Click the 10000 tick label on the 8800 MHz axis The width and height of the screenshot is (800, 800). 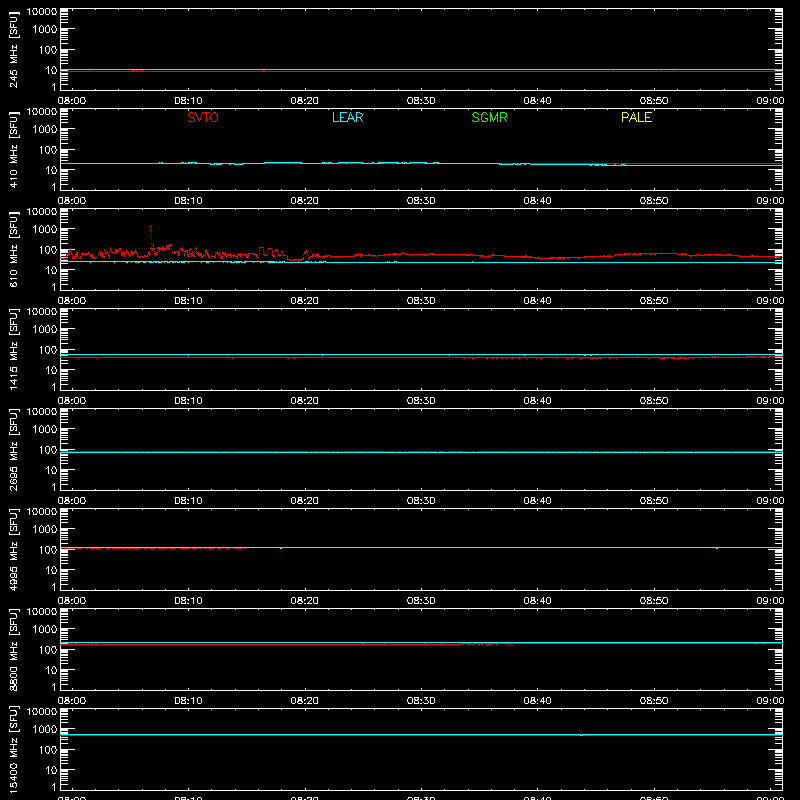42,611
